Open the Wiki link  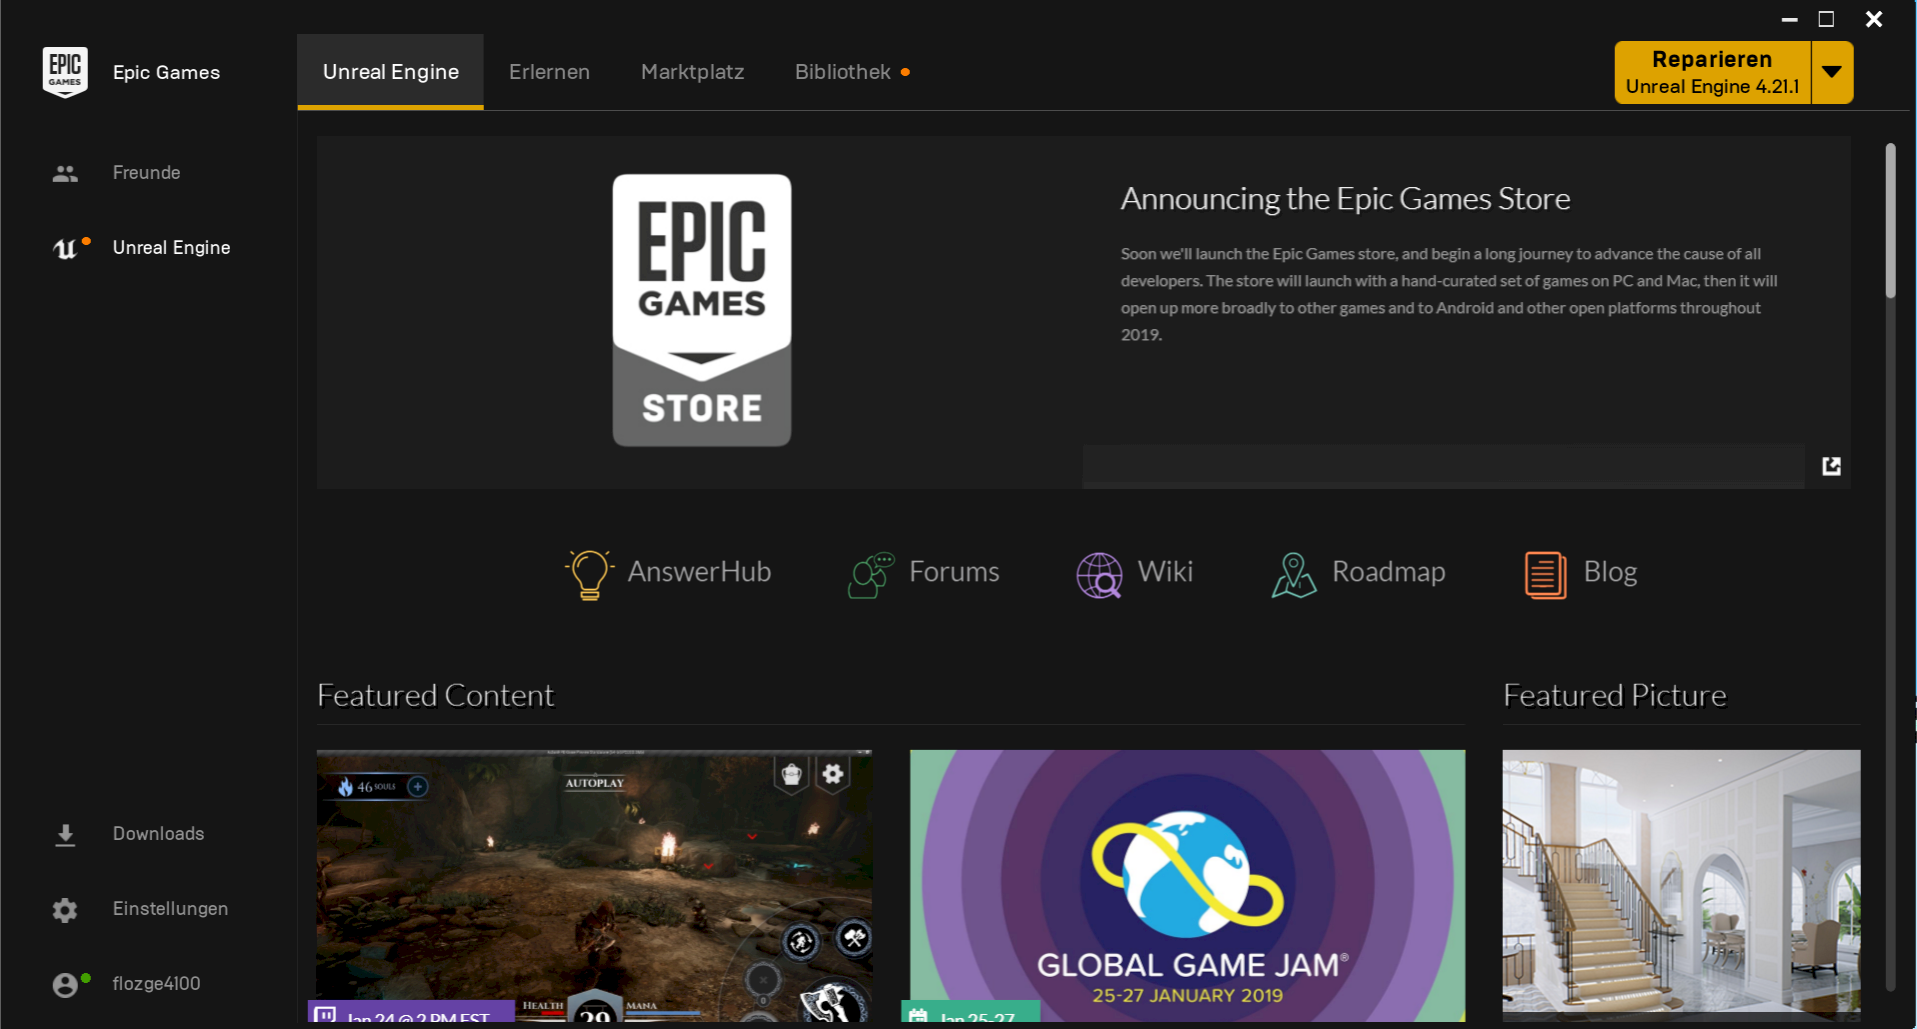click(1165, 572)
